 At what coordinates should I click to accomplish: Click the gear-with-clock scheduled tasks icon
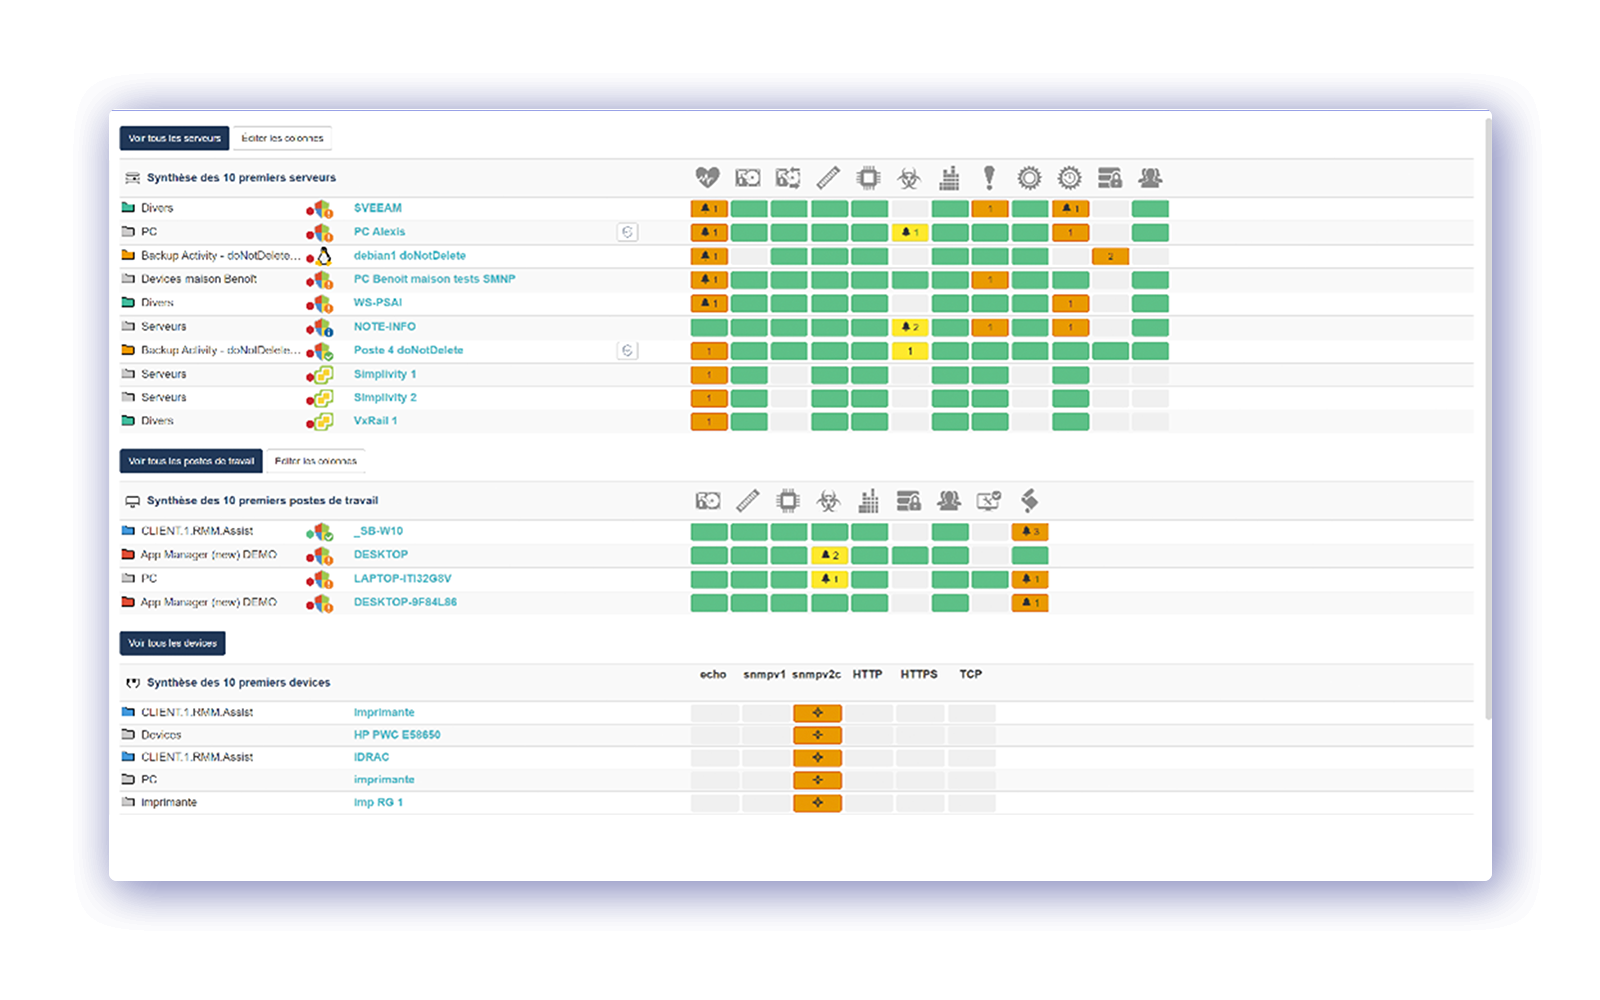[x=1069, y=177]
